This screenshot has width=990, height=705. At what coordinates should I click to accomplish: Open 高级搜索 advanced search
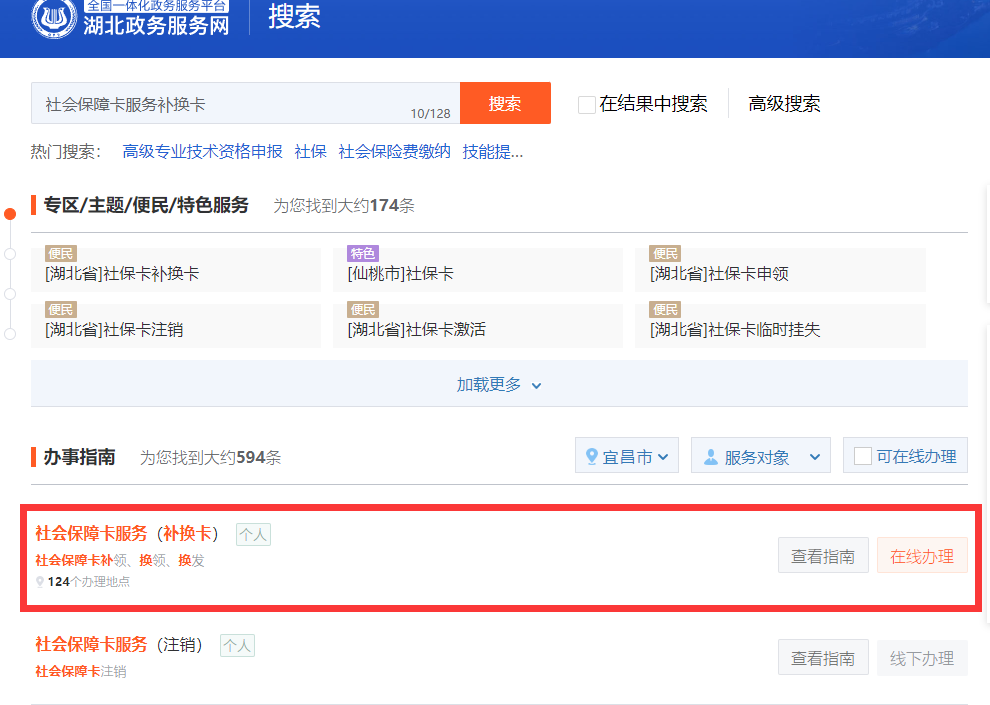point(784,104)
